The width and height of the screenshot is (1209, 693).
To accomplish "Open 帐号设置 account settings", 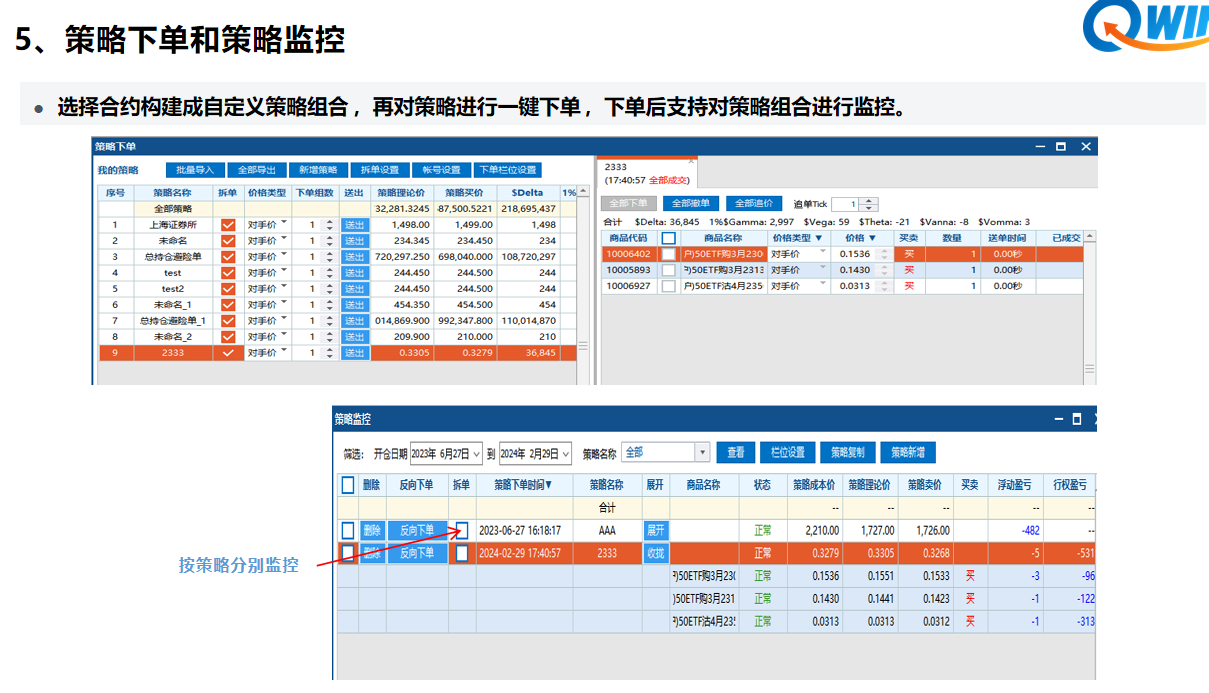I will click(442, 169).
